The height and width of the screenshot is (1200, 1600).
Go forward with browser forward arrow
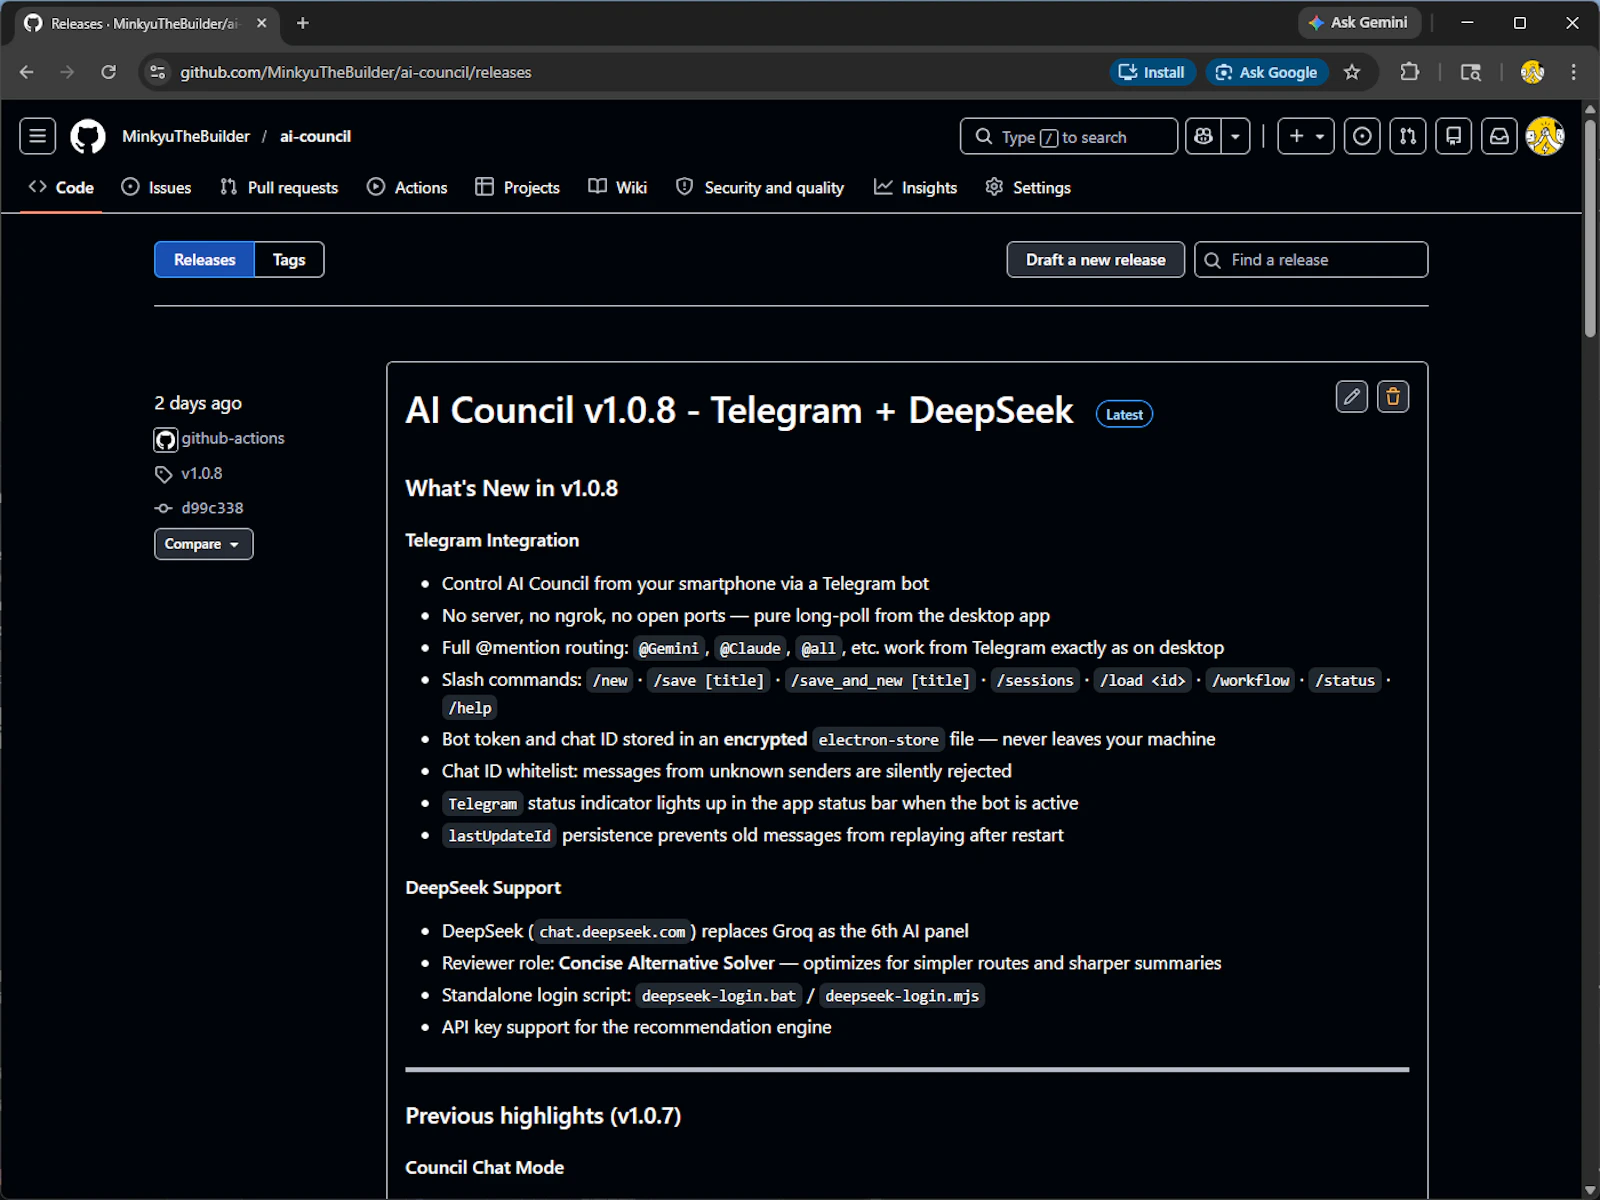point(67,72)
